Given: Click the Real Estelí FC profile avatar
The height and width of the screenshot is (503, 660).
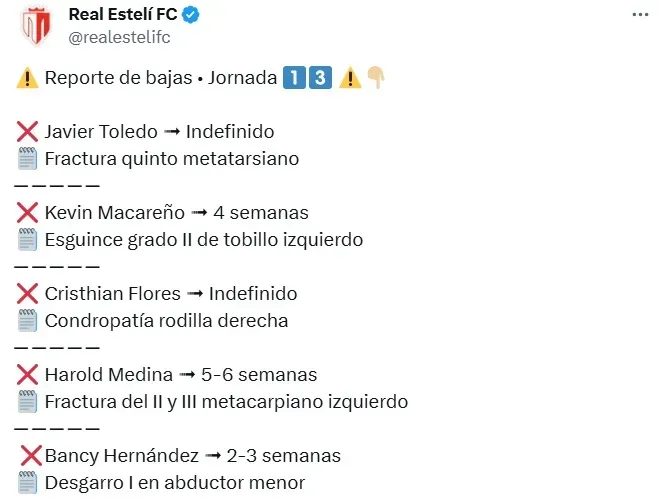Looking at the screenshot, I should (36, 25).
